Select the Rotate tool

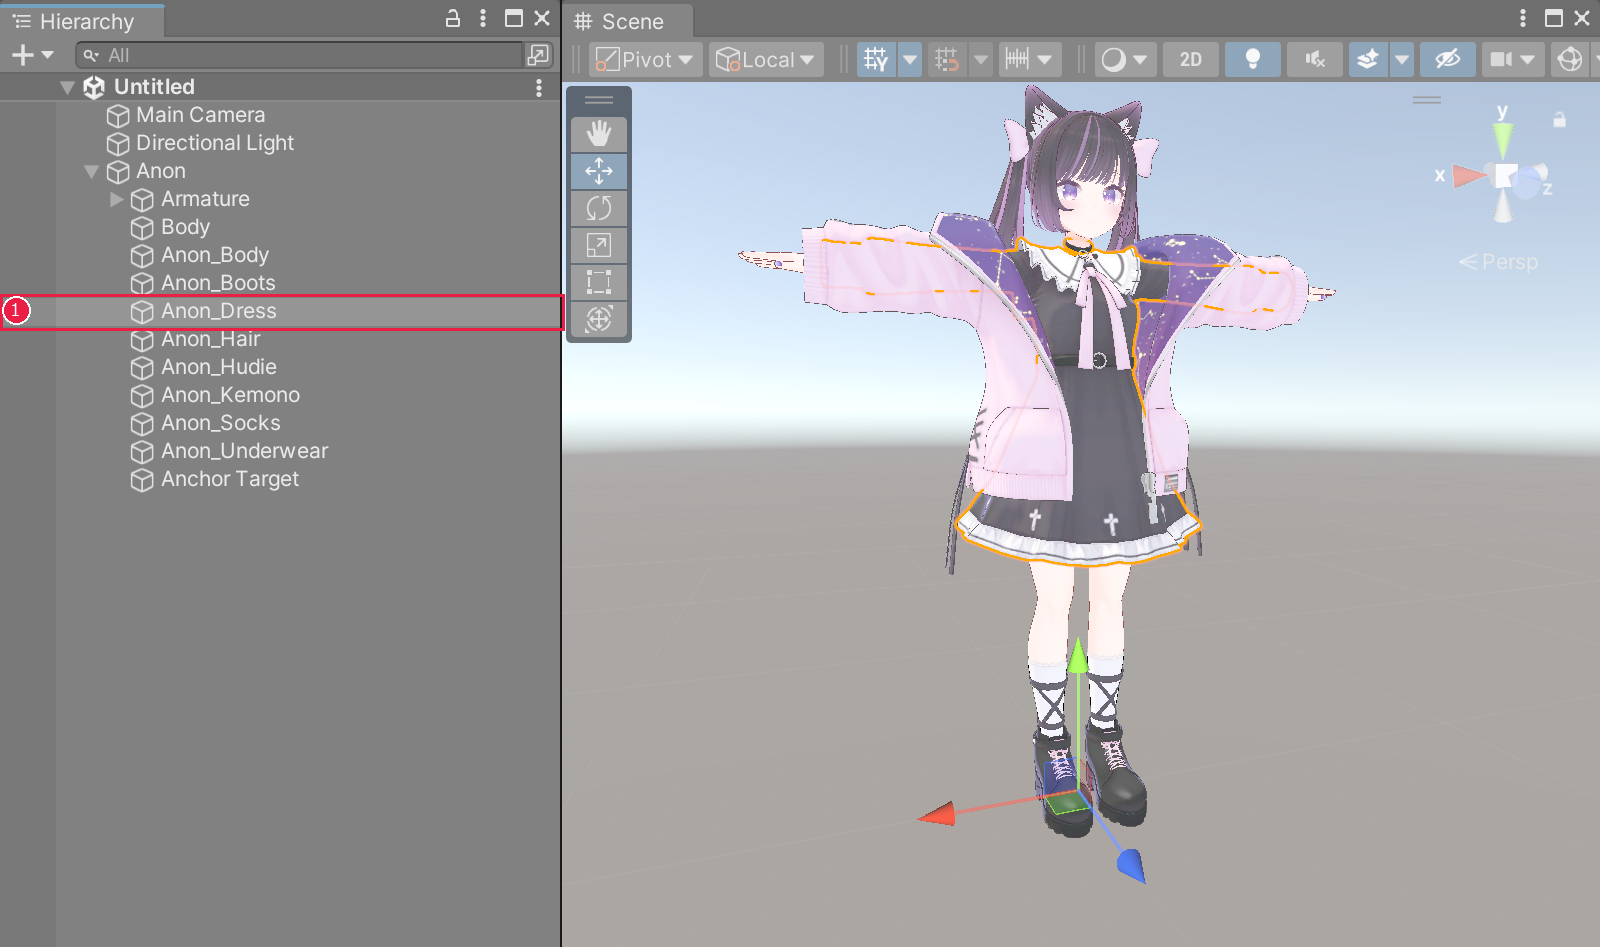[599, 208]
